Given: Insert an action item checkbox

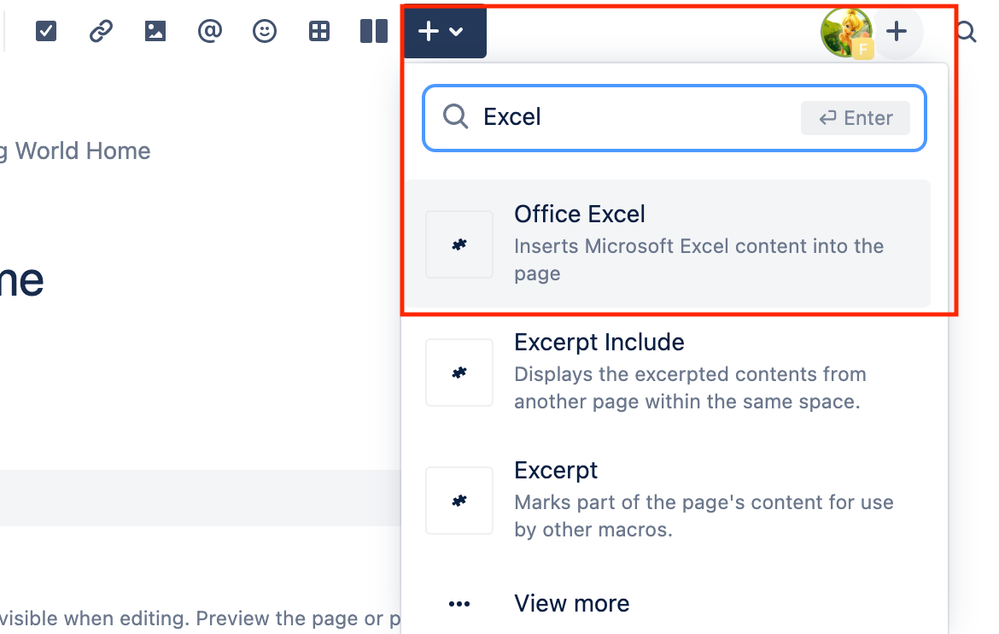Looking at the screenshot, I should coord(46,31).
